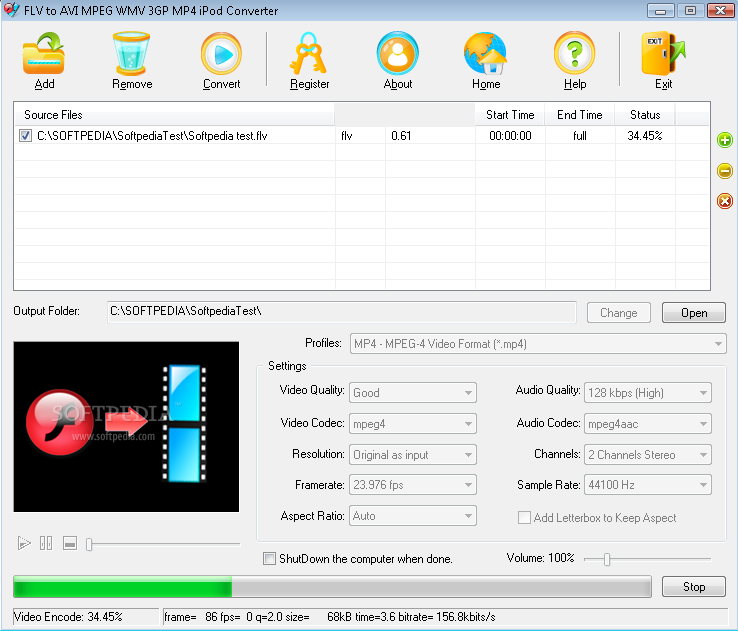
Task: Click the Start Time column header
Action: pos(510,115)
